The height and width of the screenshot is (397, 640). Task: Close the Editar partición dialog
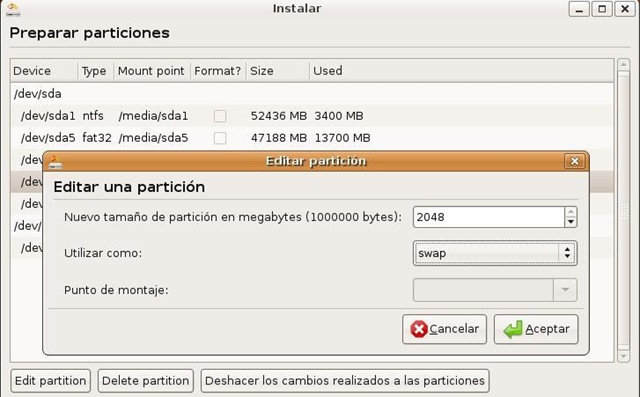pos(575,161)
